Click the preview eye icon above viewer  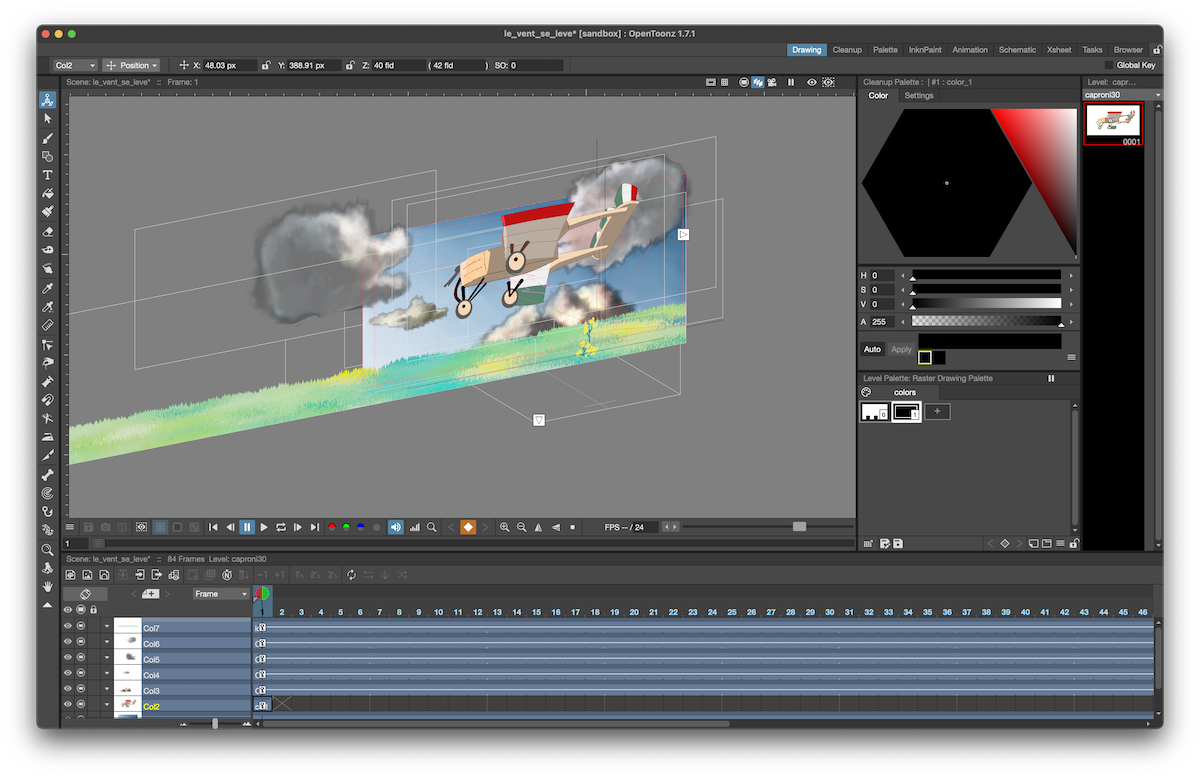(x=812, y=82)
